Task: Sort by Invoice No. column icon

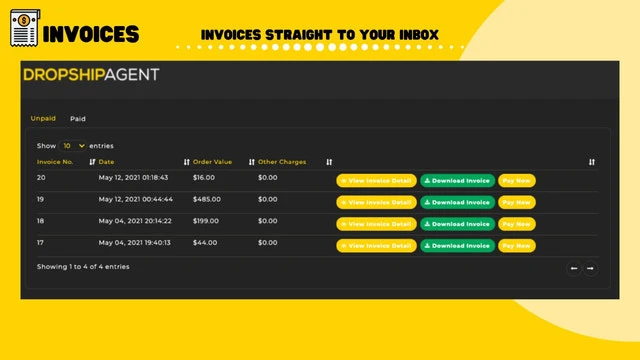Action: tap(92, 162)
